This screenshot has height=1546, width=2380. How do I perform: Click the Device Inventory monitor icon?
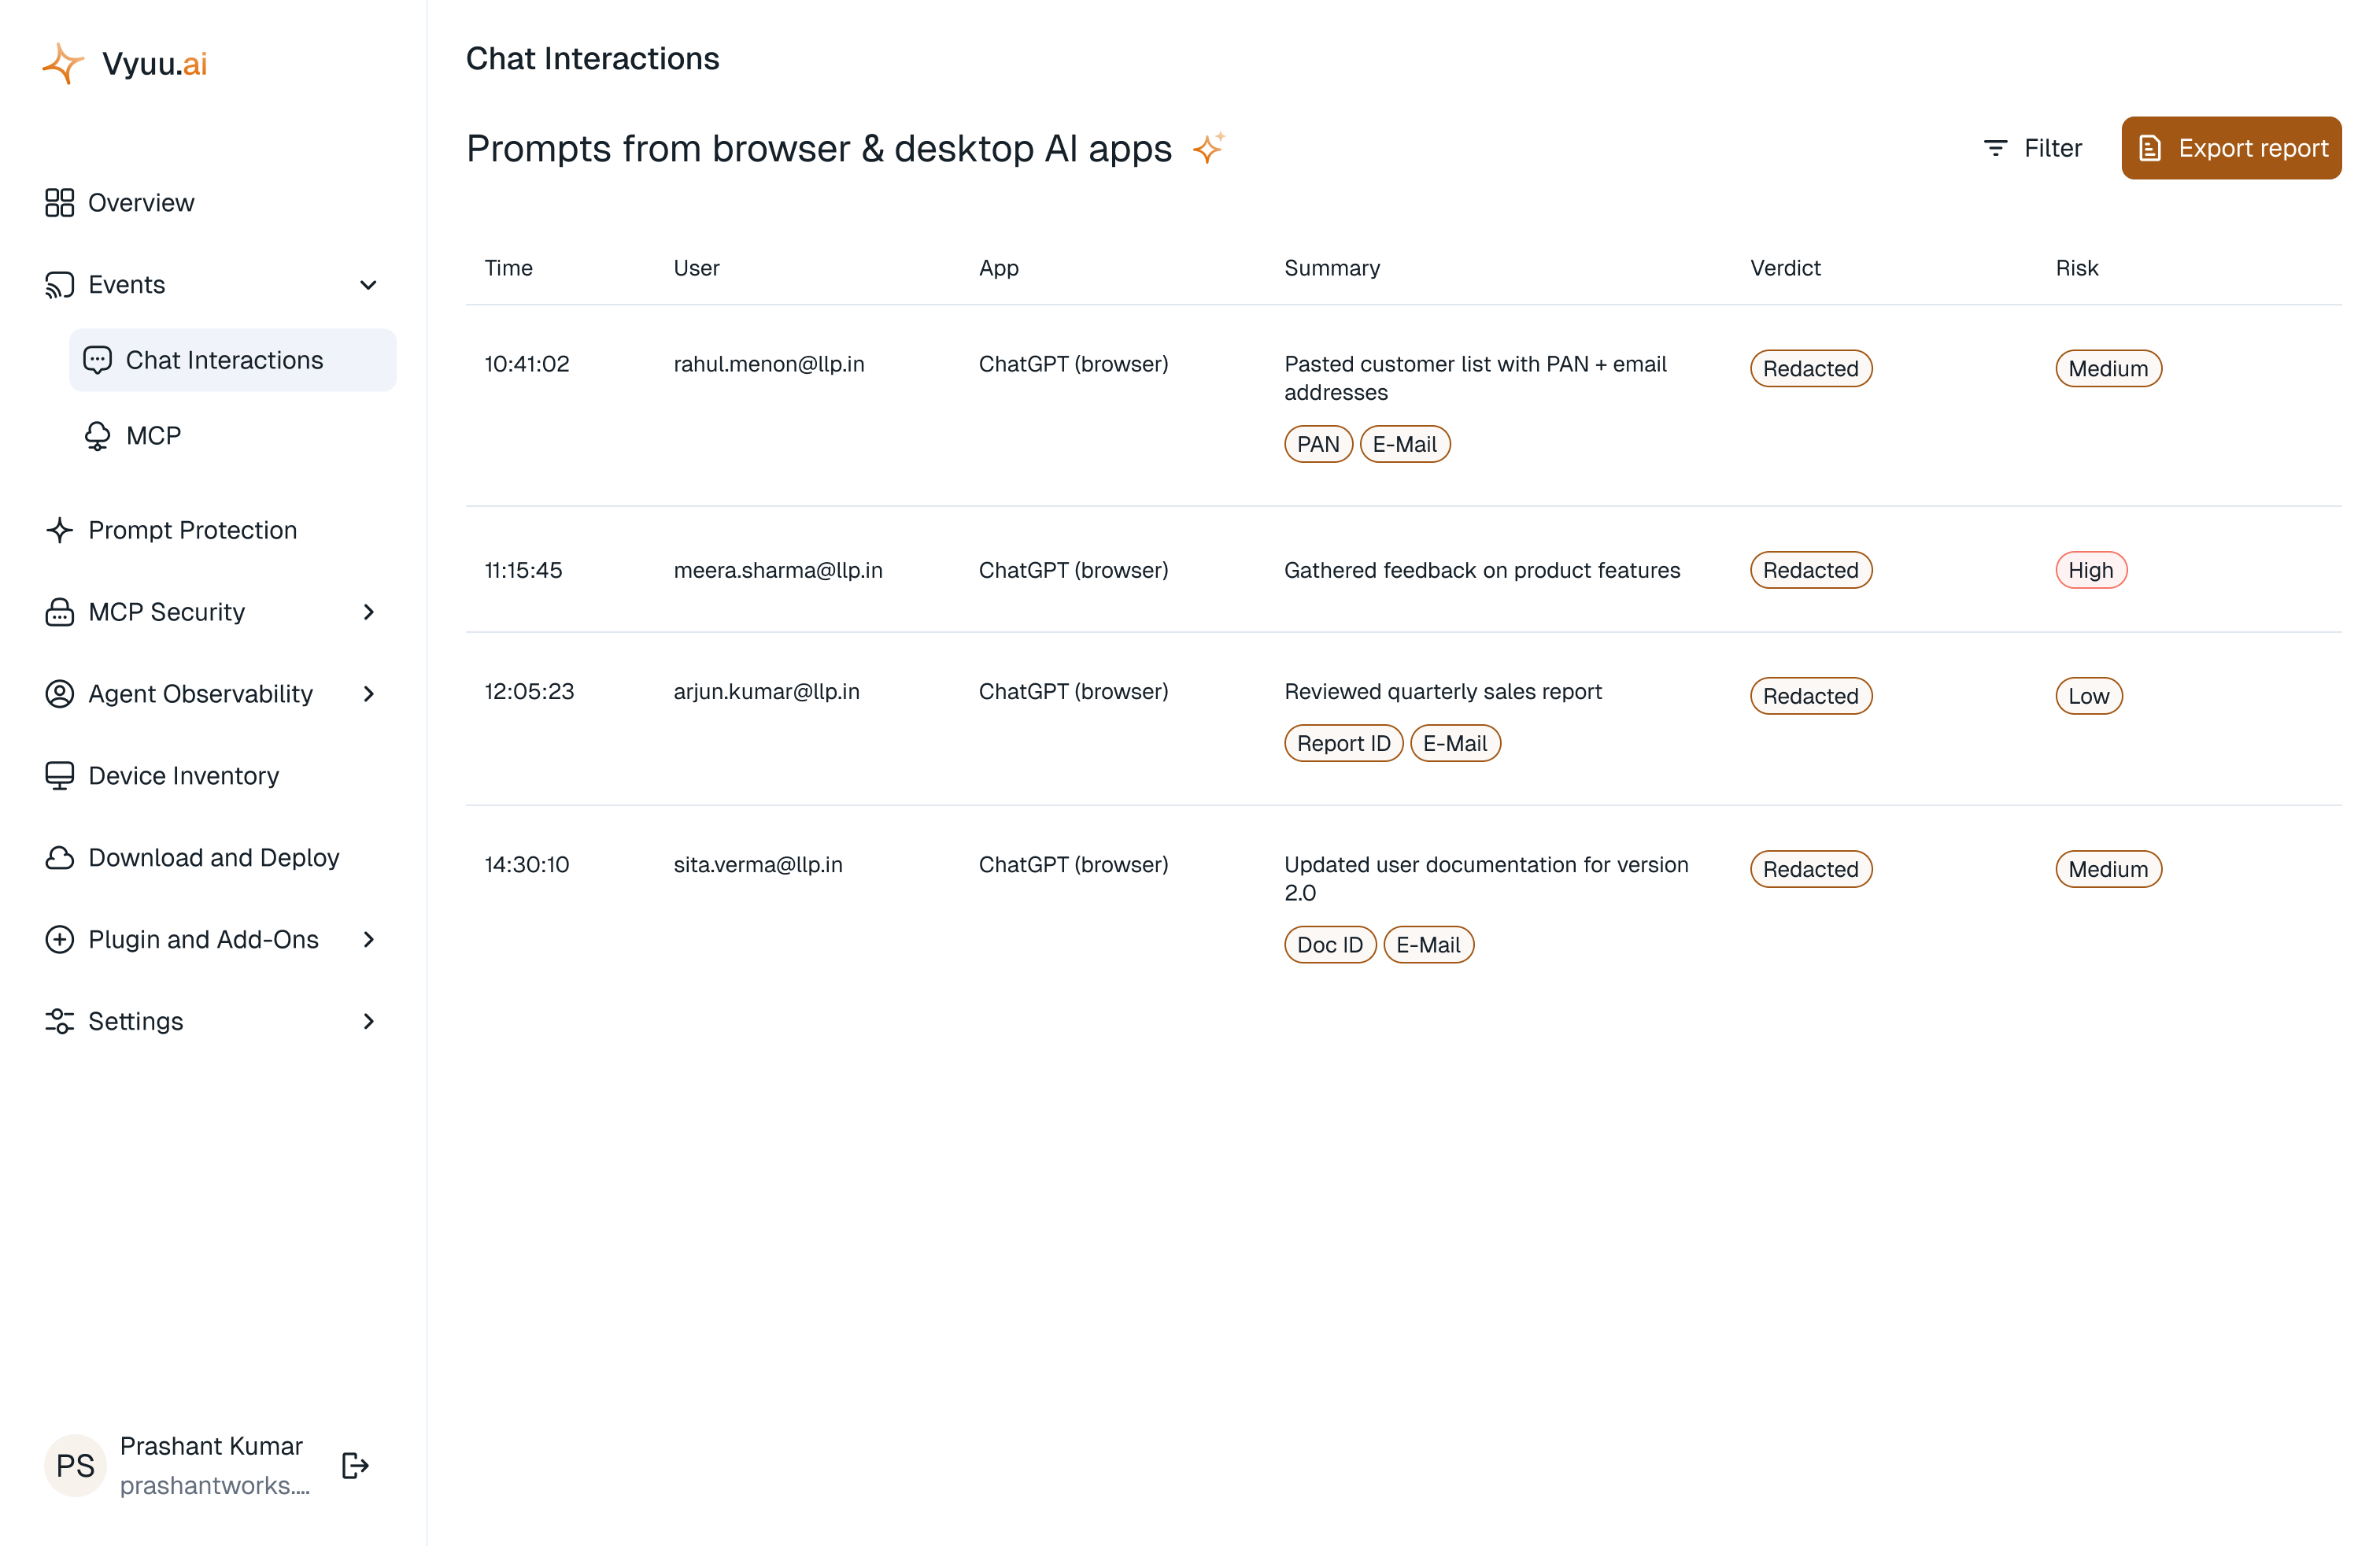click(x=59, y=776)
